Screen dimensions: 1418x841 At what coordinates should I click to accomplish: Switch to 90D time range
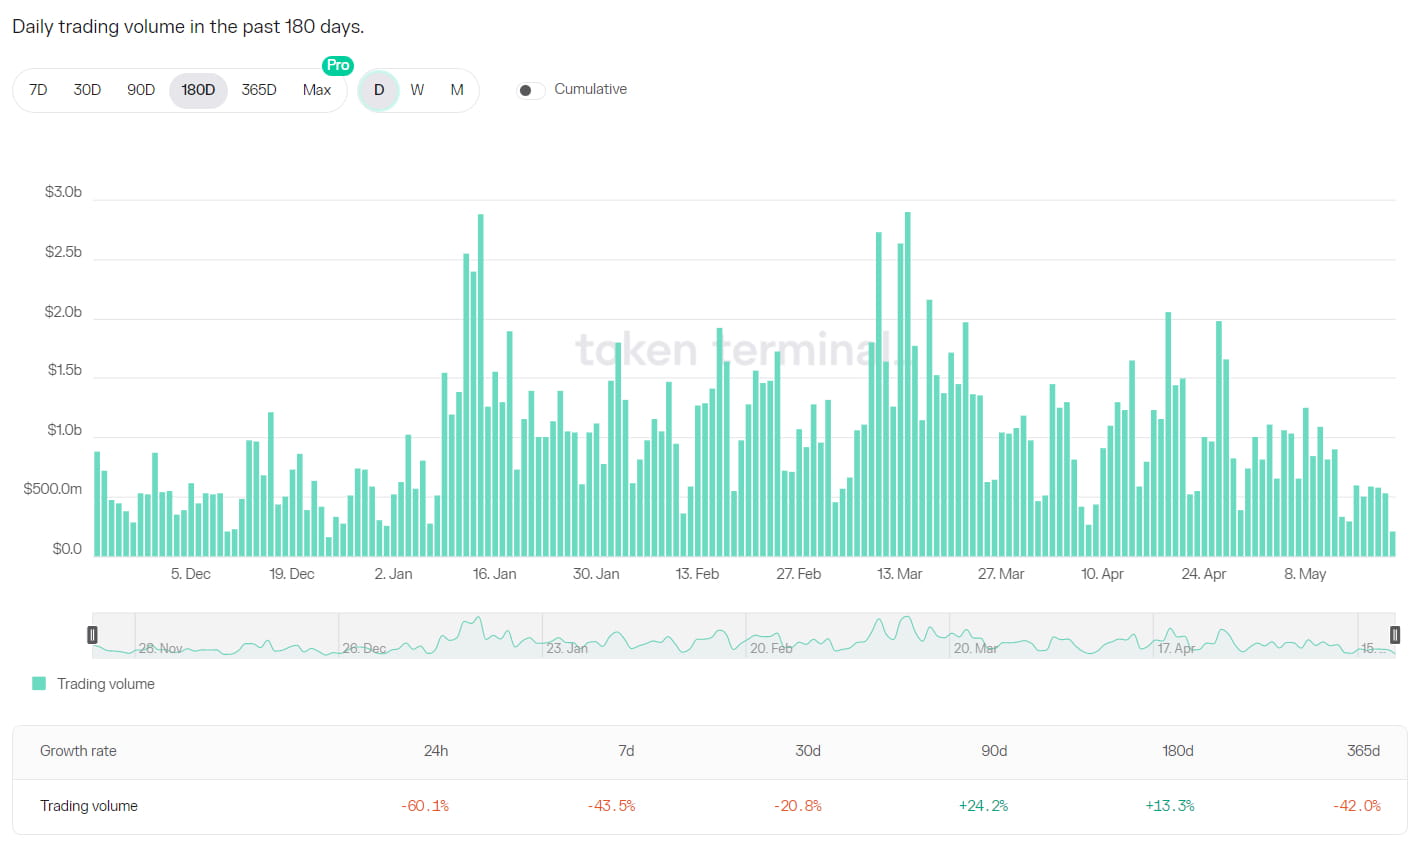tap(141, 90)
